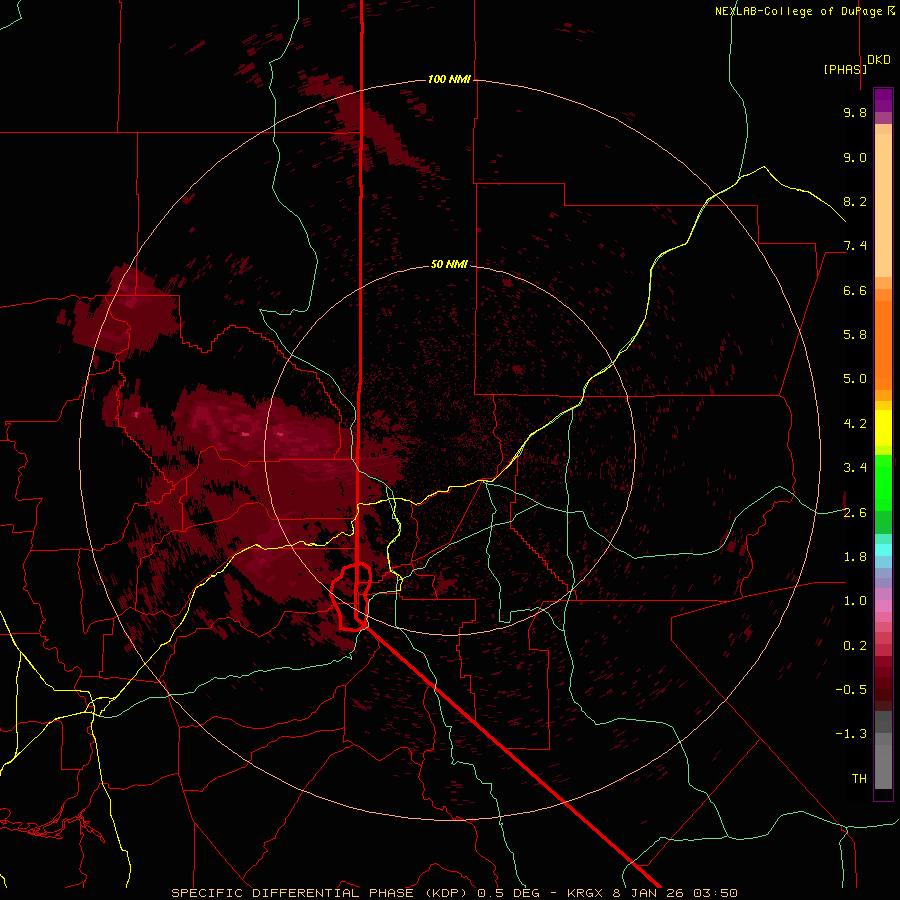Click the 03:50 timestamp in the caption
This screenshot has width=900, height=900.
click(715, 893)
